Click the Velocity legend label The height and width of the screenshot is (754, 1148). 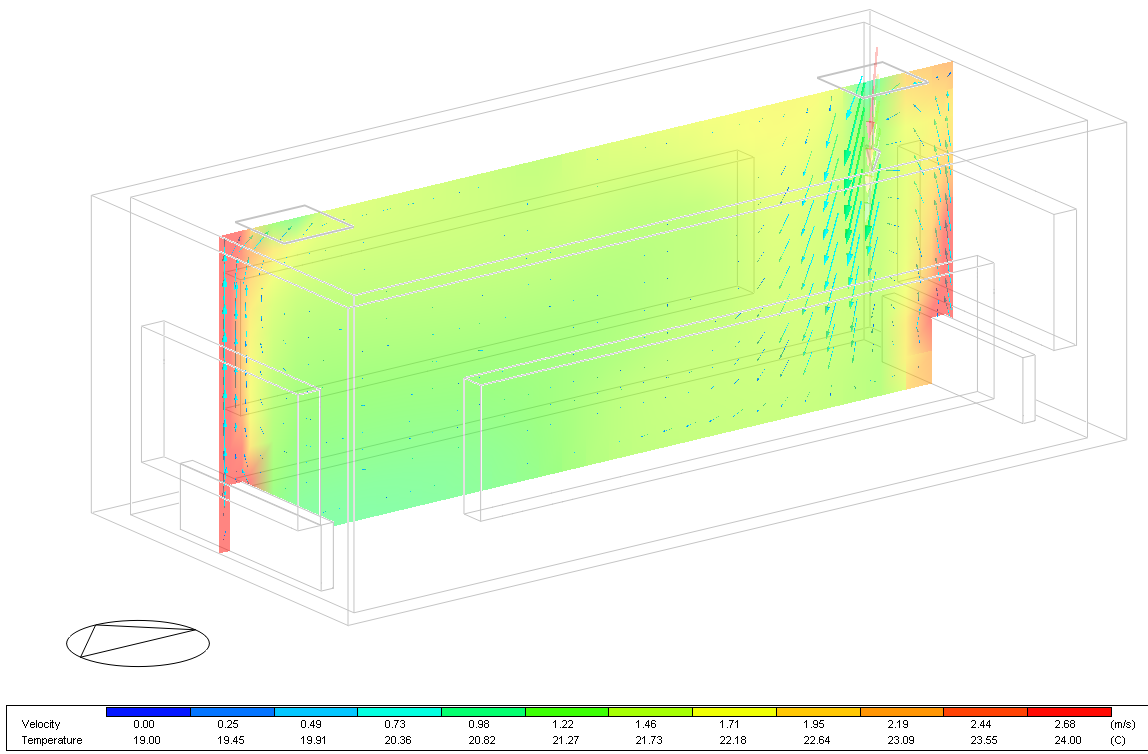tap(40, 724)
